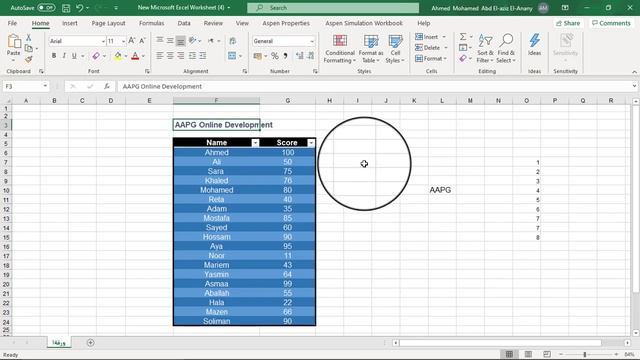The image size is (640, 360).
Task: Switch to Page Layout view icon
Action: tap(528, 354)
